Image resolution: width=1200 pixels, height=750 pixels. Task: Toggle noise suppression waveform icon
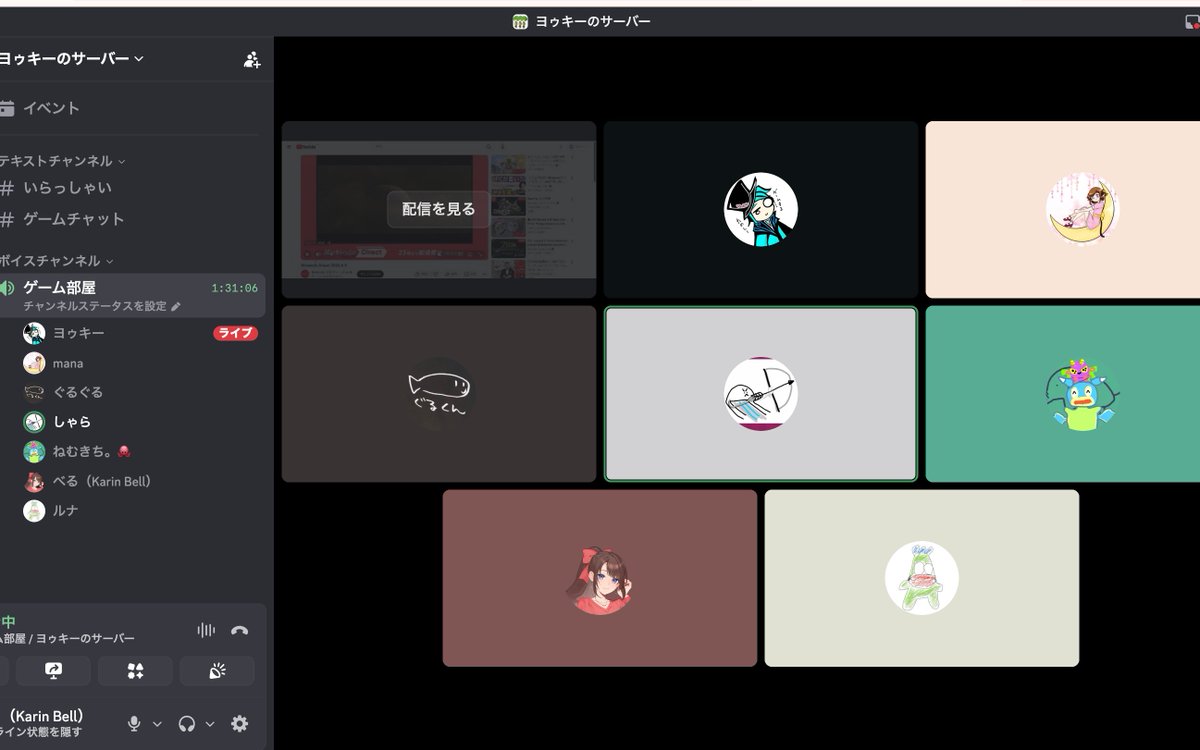tap(206, 630)
